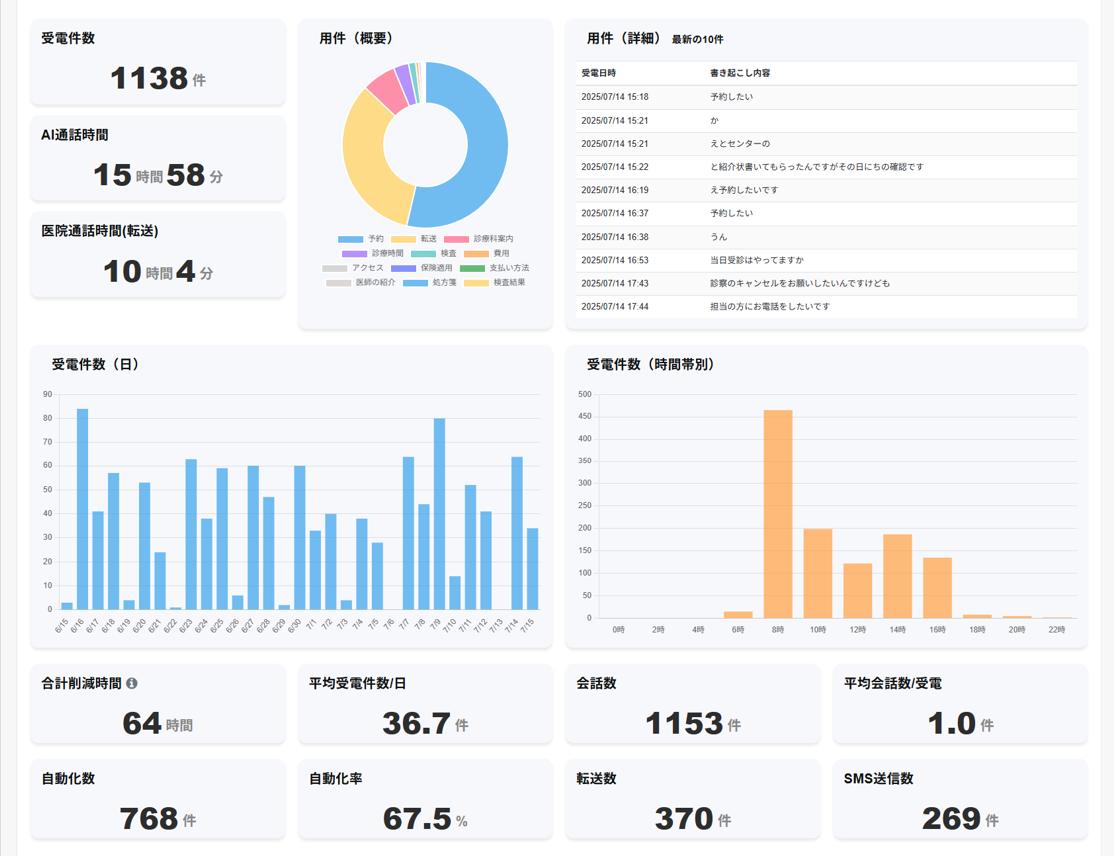Click the 検査 teal legend swatch

coord(423,254)
